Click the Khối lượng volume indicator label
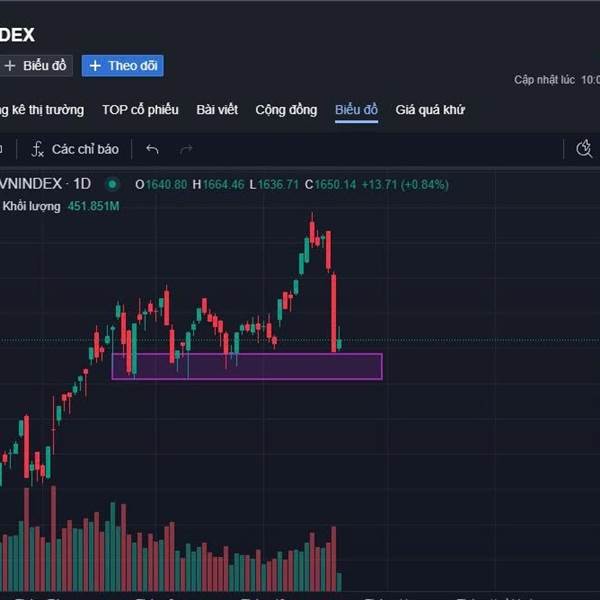The height and width of the screenshot is (600, 600). [x=32, y=206]
